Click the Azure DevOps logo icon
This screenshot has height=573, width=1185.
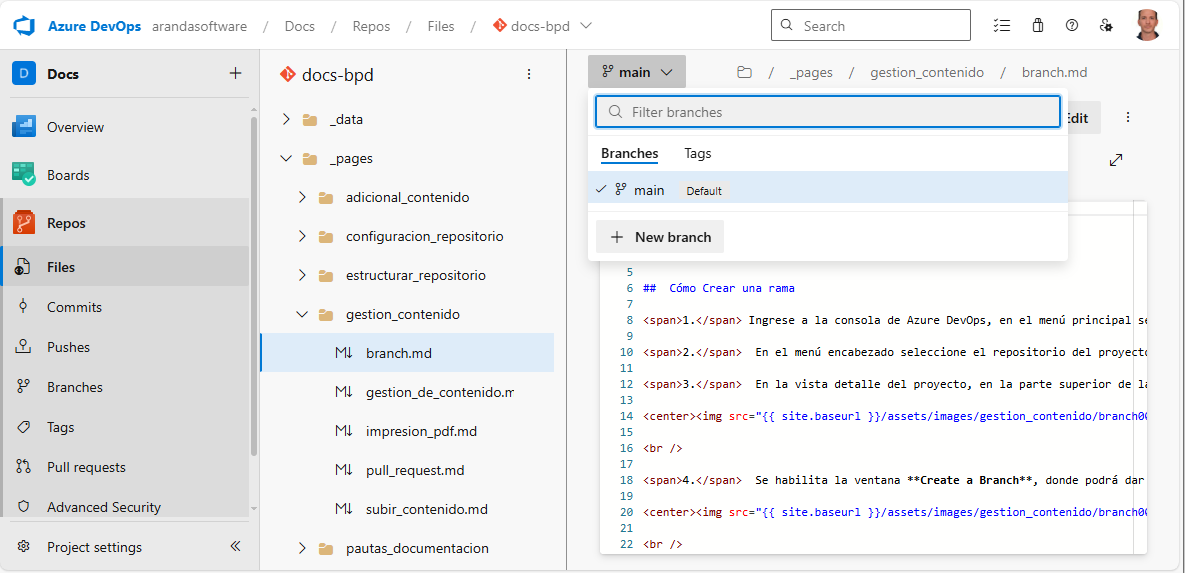pos(24,26)
